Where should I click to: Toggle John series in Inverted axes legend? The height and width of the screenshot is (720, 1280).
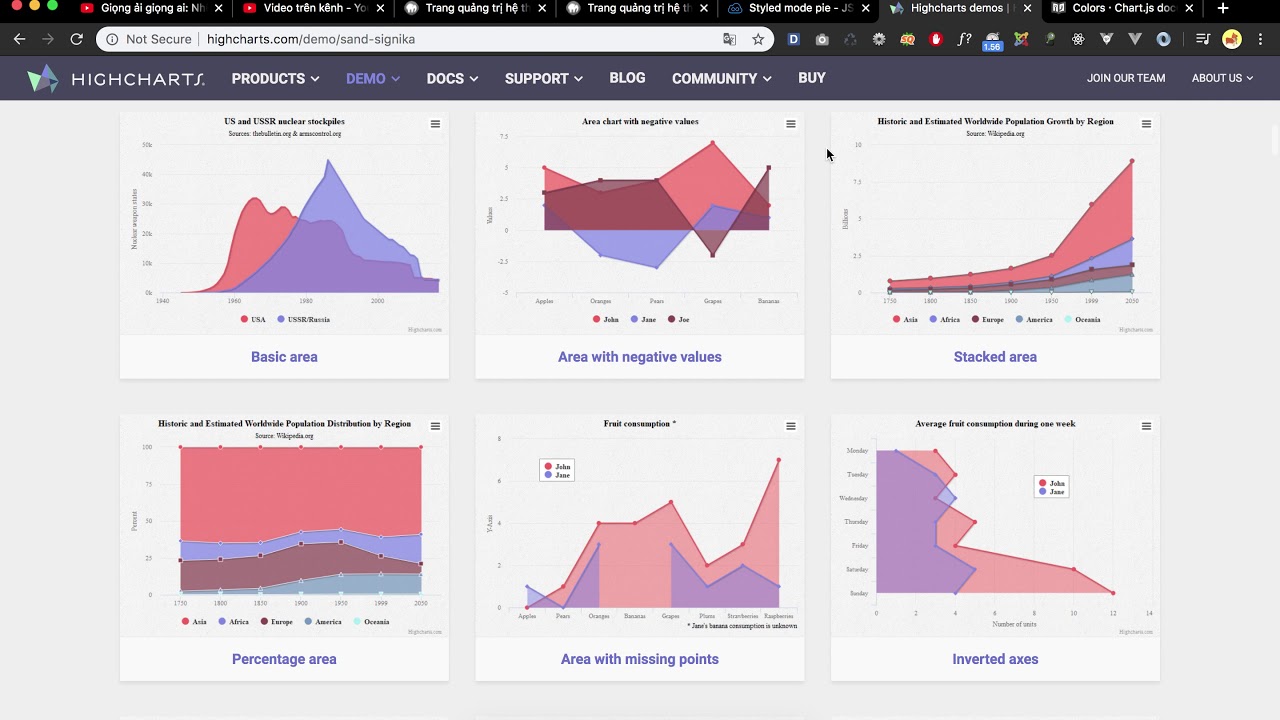pyautogui.click(x=1051, y=483)
